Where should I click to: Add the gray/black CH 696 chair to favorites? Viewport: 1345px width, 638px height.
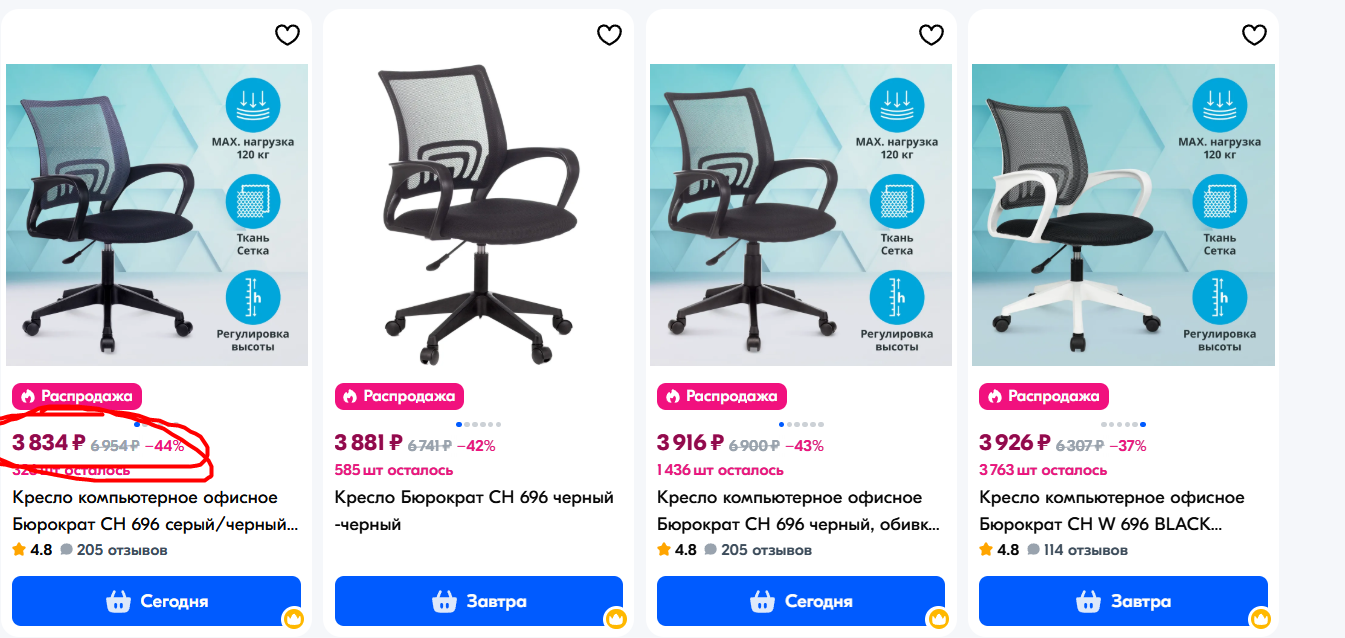287,35
